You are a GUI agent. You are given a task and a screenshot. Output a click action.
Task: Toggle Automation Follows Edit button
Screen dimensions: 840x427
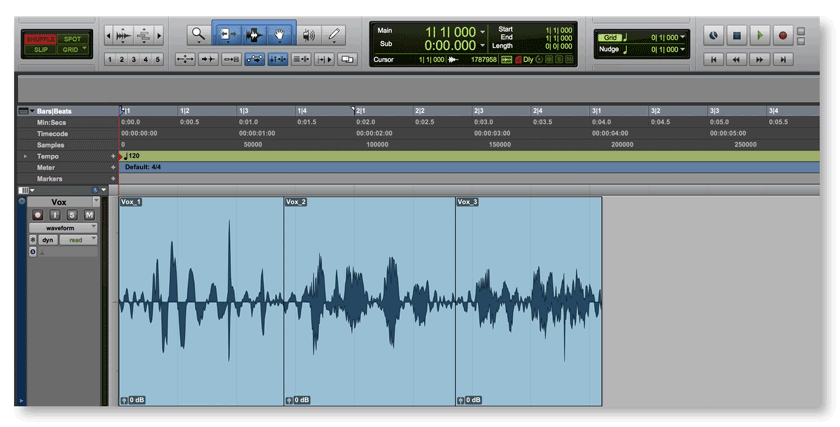pyautogui.click(x=254, y=59)
